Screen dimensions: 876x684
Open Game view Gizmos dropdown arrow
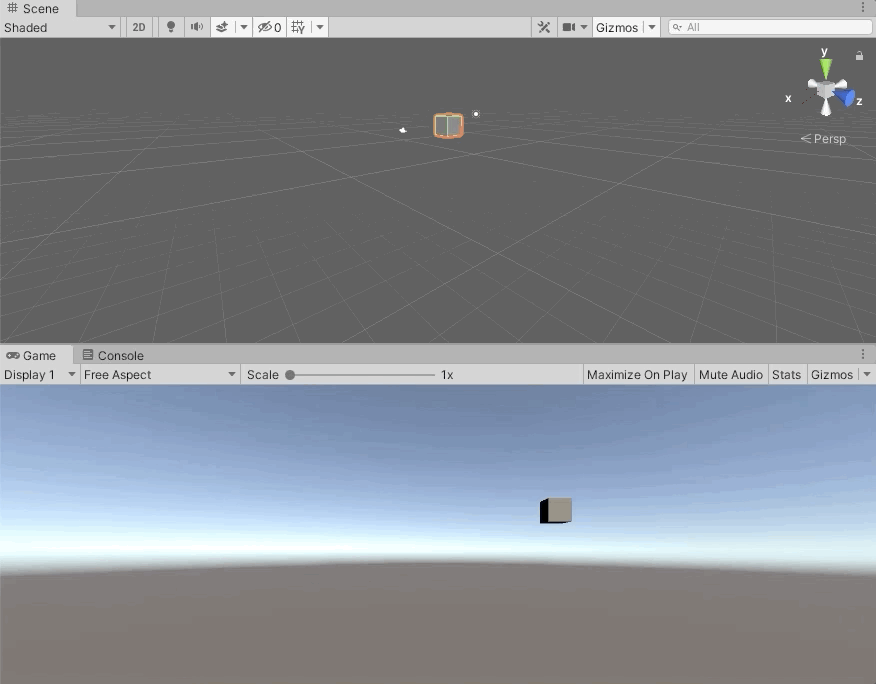click(x=867, y=374)
